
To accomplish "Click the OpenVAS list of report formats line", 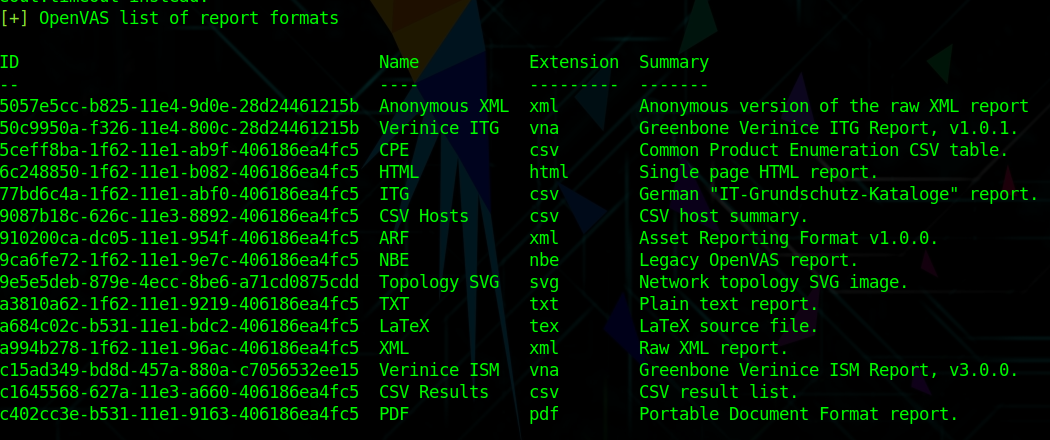I will coord(169,18).
